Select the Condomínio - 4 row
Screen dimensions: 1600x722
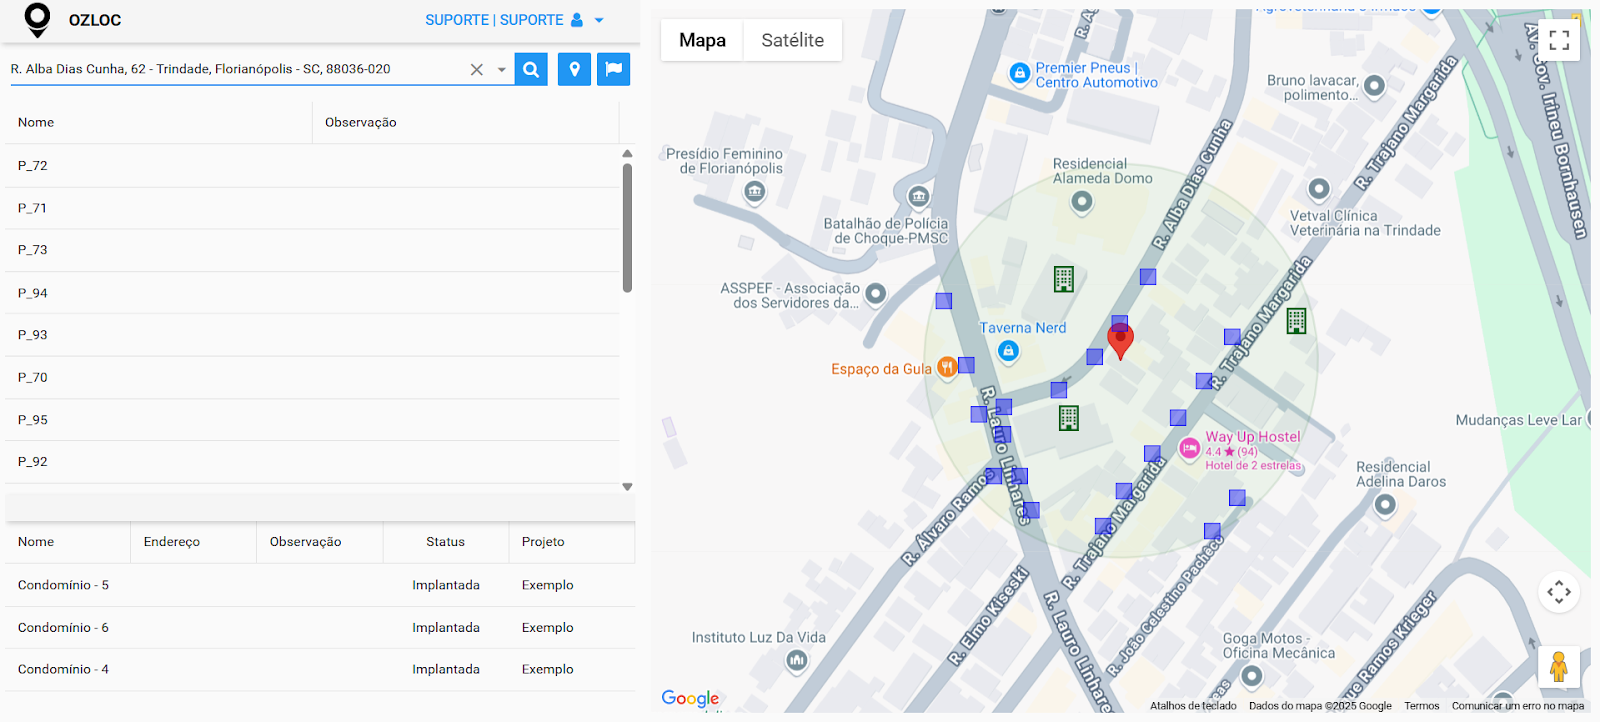[x=320, y=670]
